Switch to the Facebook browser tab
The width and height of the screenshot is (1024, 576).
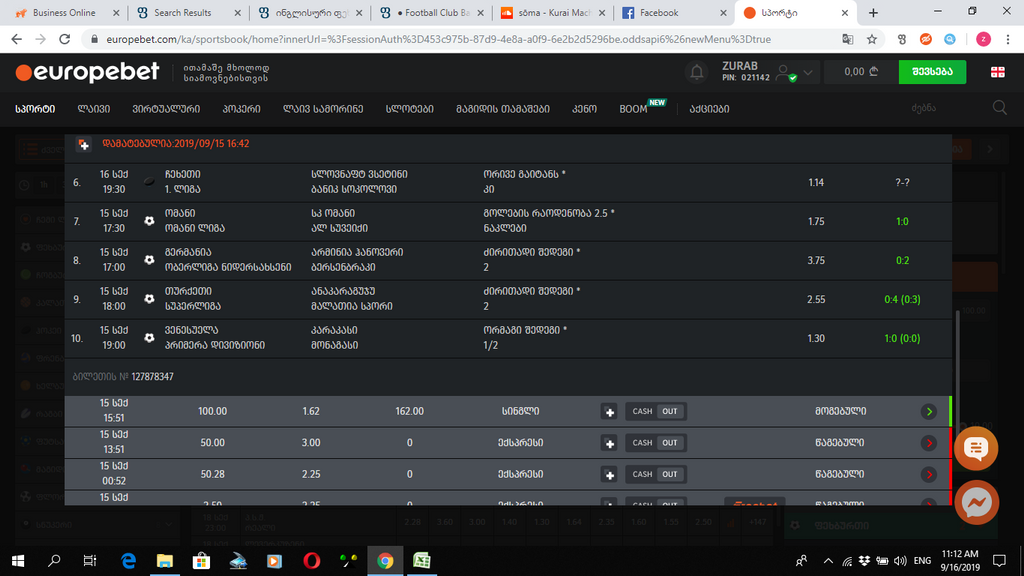coord(673,12)
